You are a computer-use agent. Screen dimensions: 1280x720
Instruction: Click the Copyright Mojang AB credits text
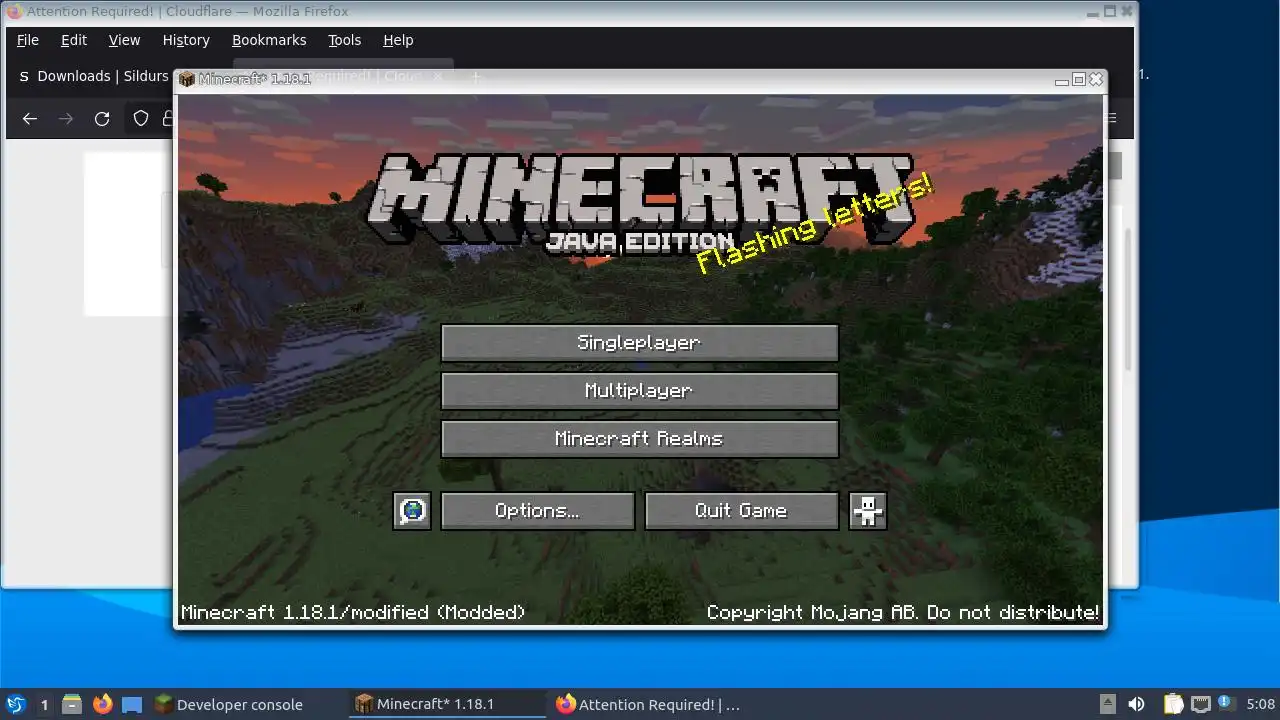pyautogui.click(x=902, y=612)
